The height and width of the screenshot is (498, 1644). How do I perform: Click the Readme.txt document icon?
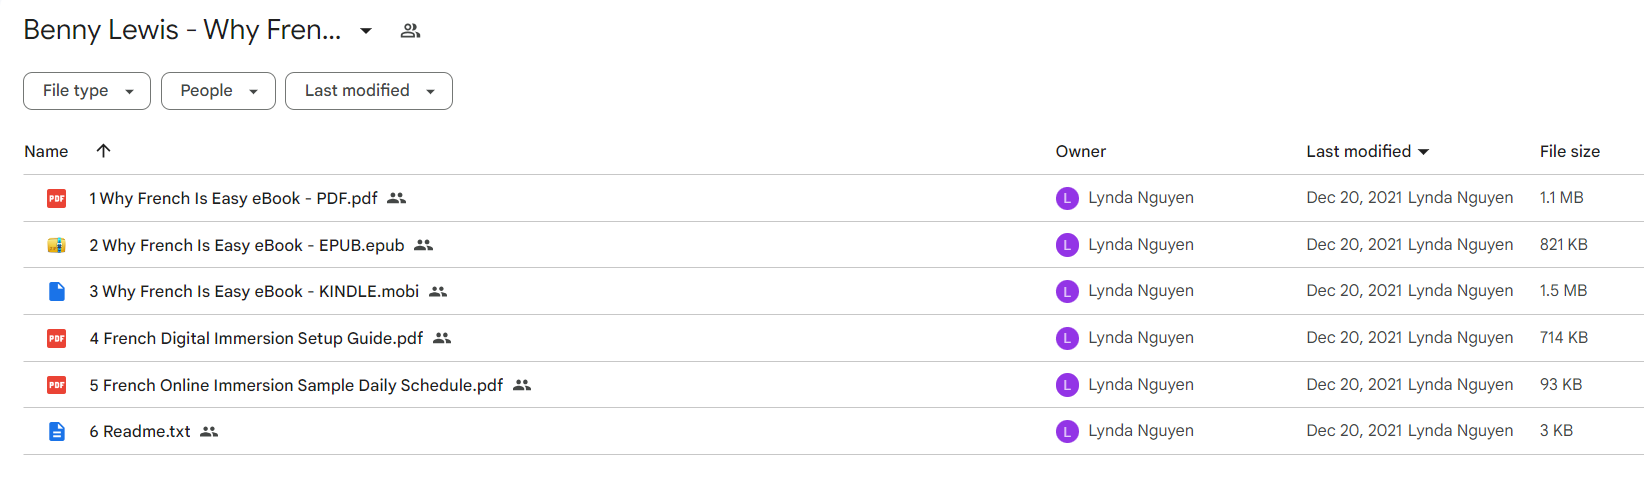click(57, 431)
